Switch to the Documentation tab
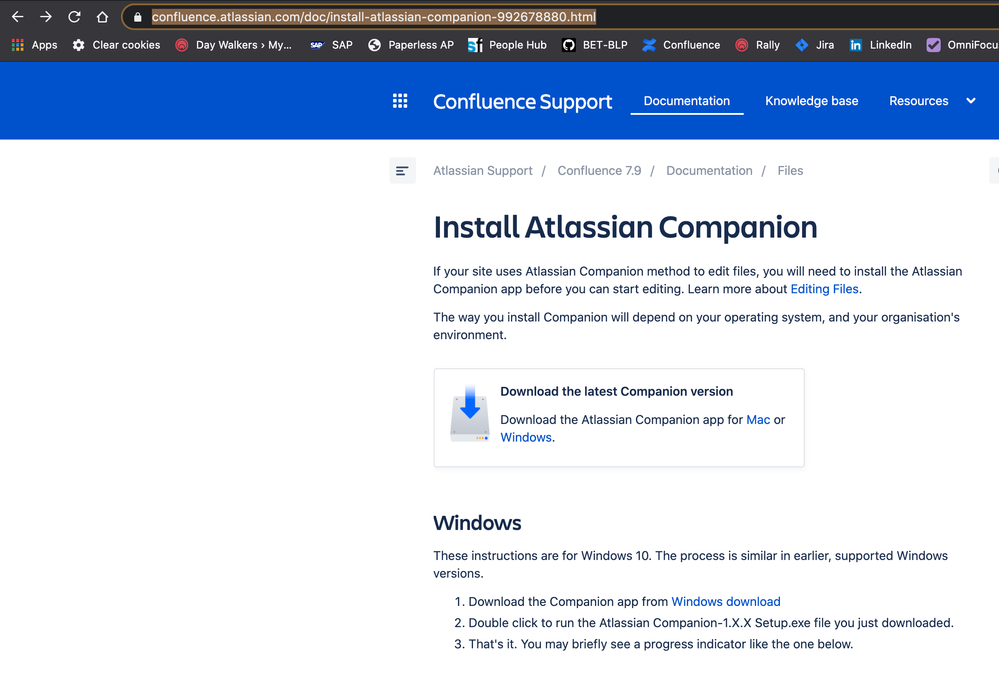The image size is (999, 681). tap(687, 101)
